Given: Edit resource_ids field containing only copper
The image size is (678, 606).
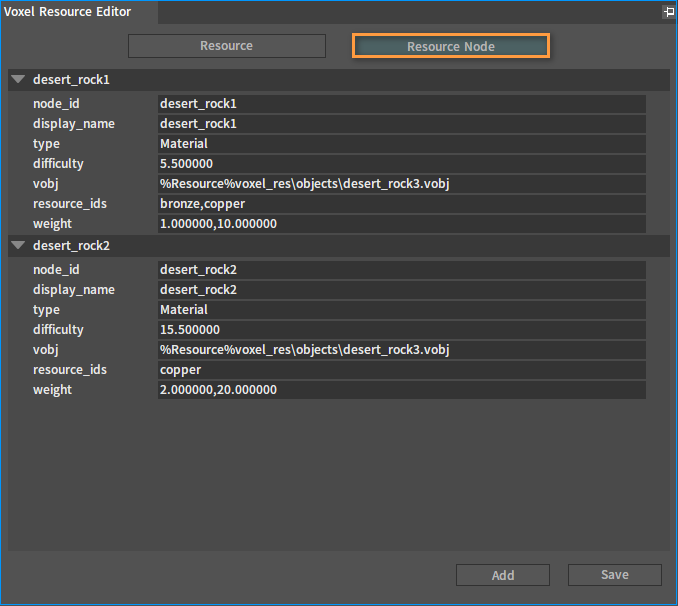Looking at the screenshot, I should tap(402, 370).
